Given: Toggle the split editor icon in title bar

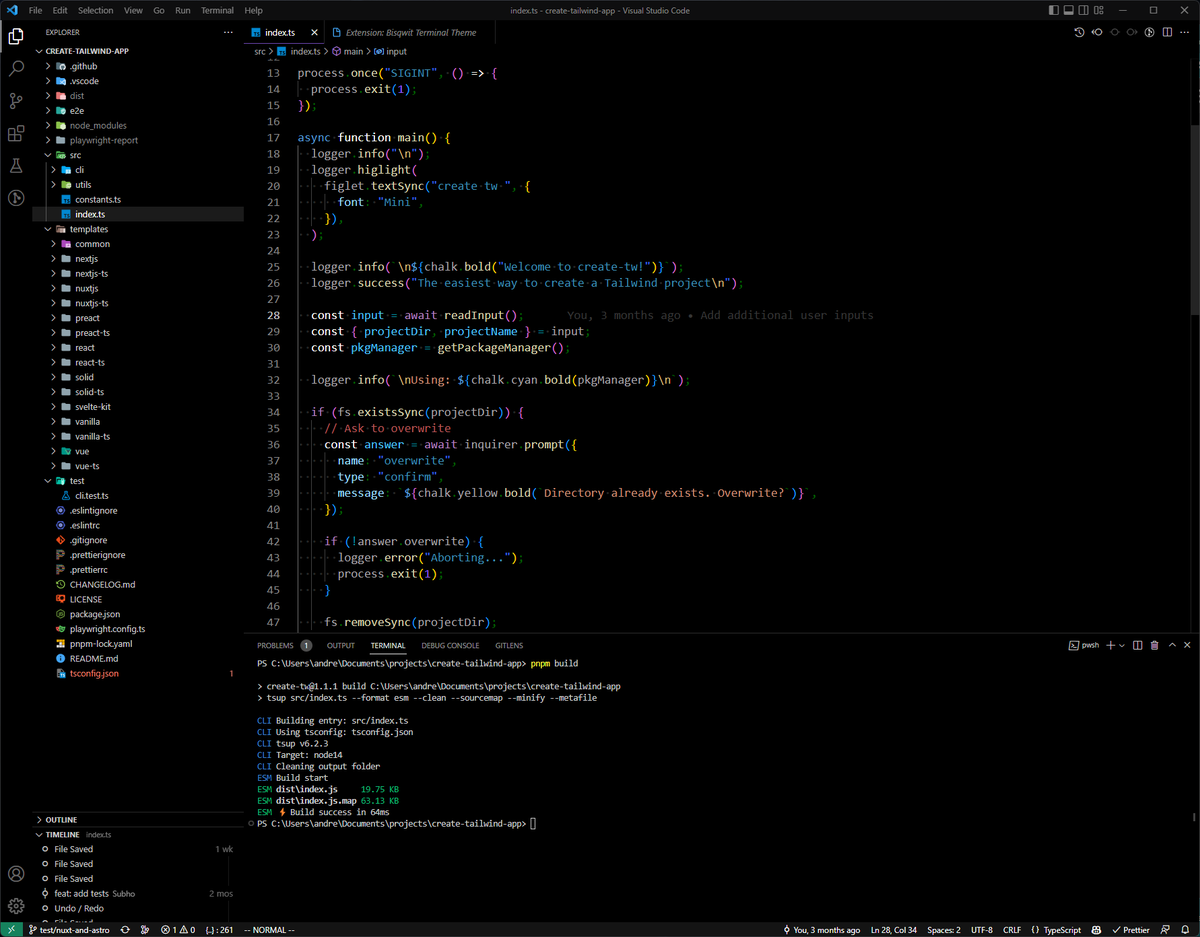Looking at the screenshot, I should point(1166,32).
